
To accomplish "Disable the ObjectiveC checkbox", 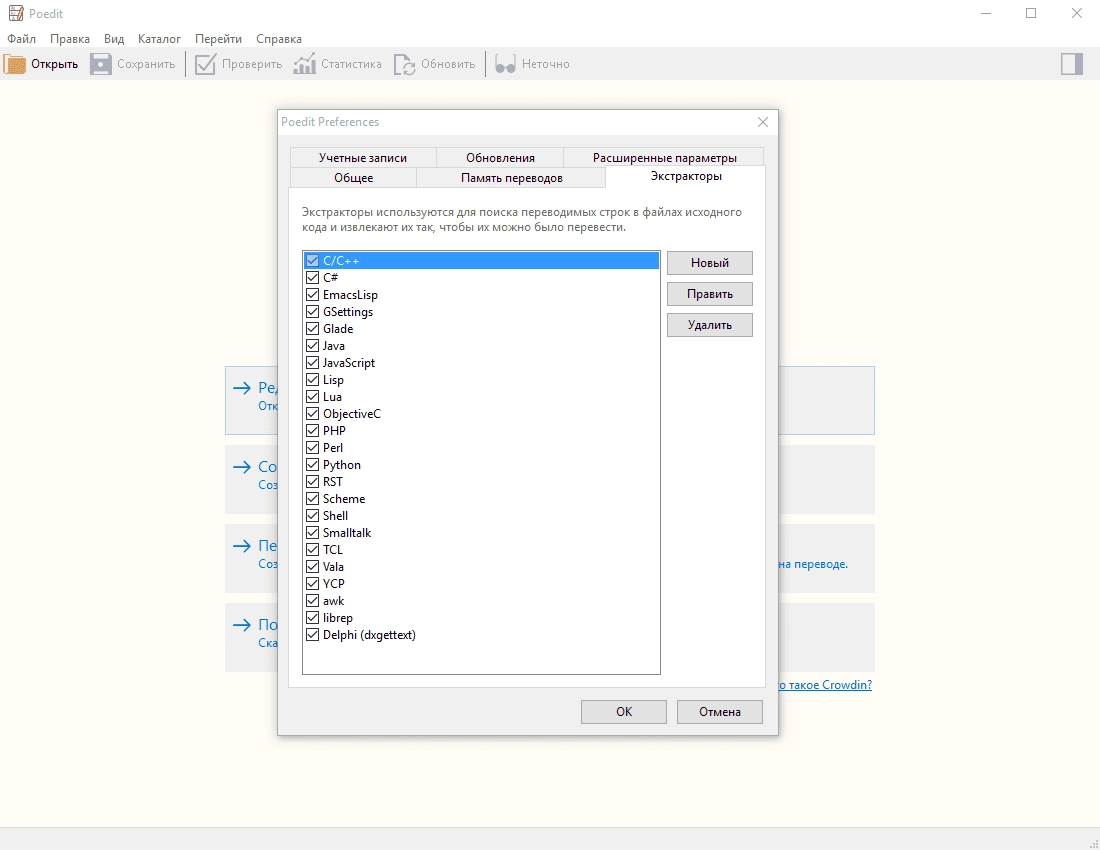I will point(312,414).
